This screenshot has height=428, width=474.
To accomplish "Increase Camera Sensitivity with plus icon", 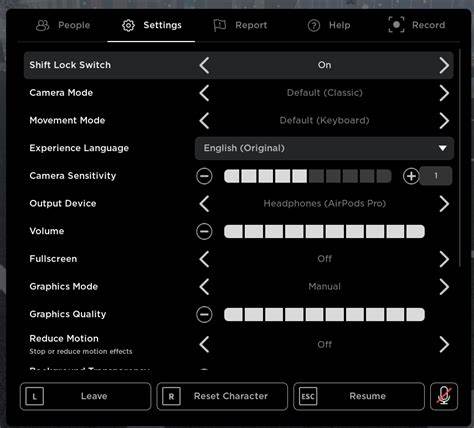I will click(411, 176).
